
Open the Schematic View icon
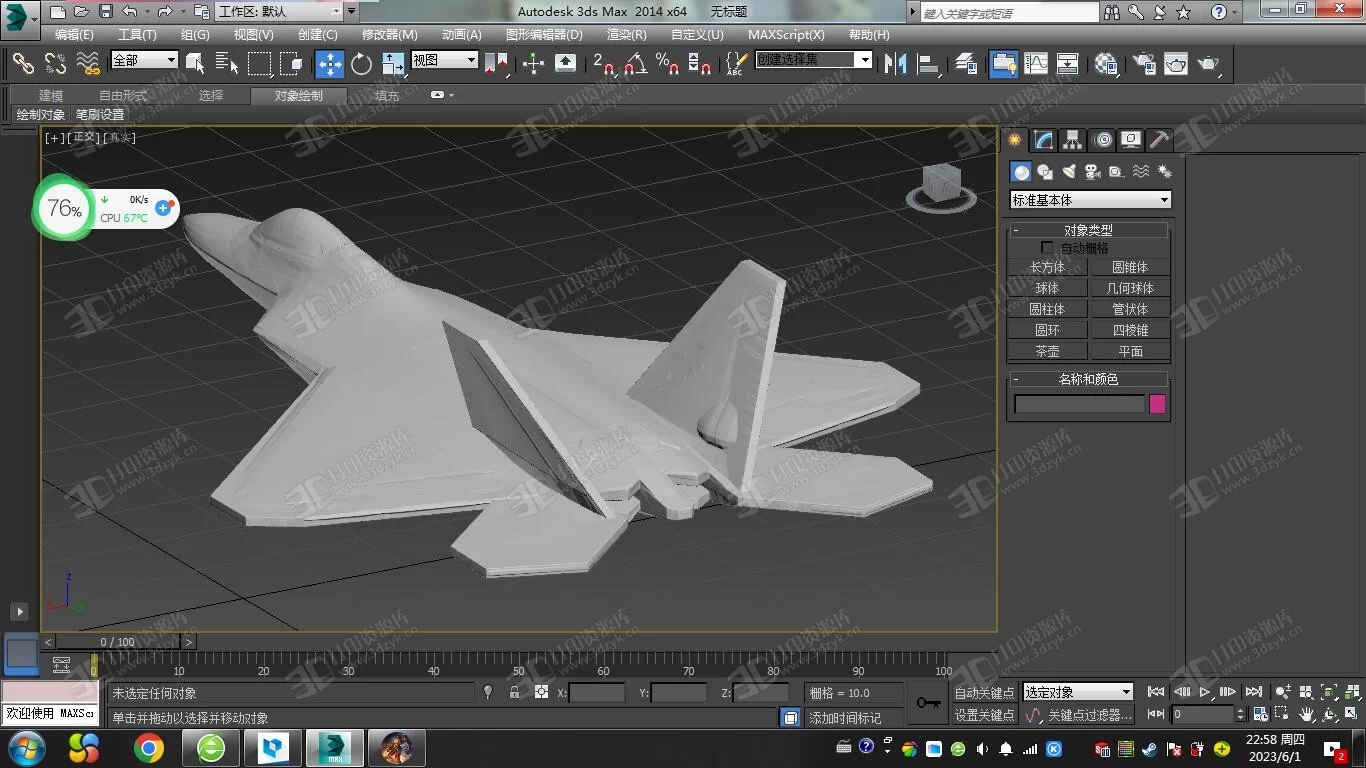(1068, 63)
